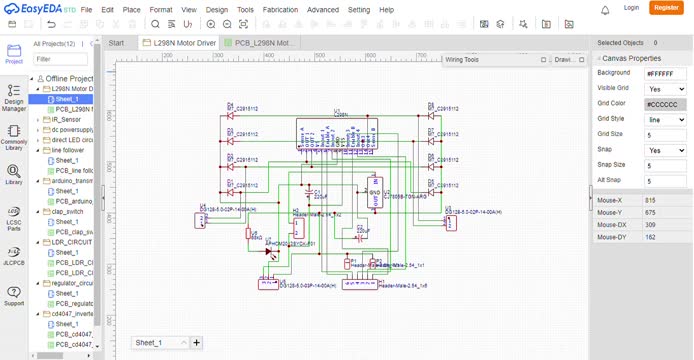Switch to the PCB_L298N Mot... tab
The image size is (694, 360).
(x=259, y=43)
